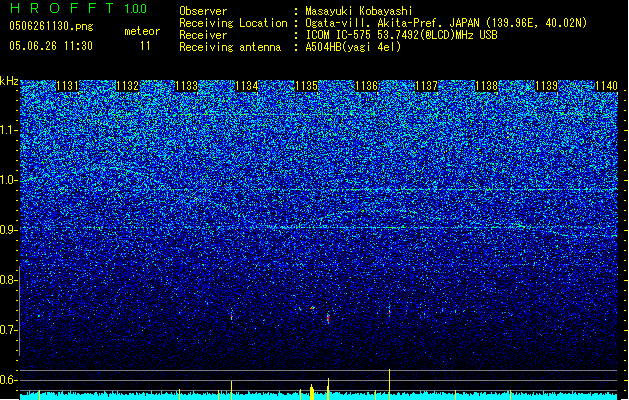
Task: Click the tallest yellow spike in the power graph
Action: pyautogui.click(x=389, y=384)
